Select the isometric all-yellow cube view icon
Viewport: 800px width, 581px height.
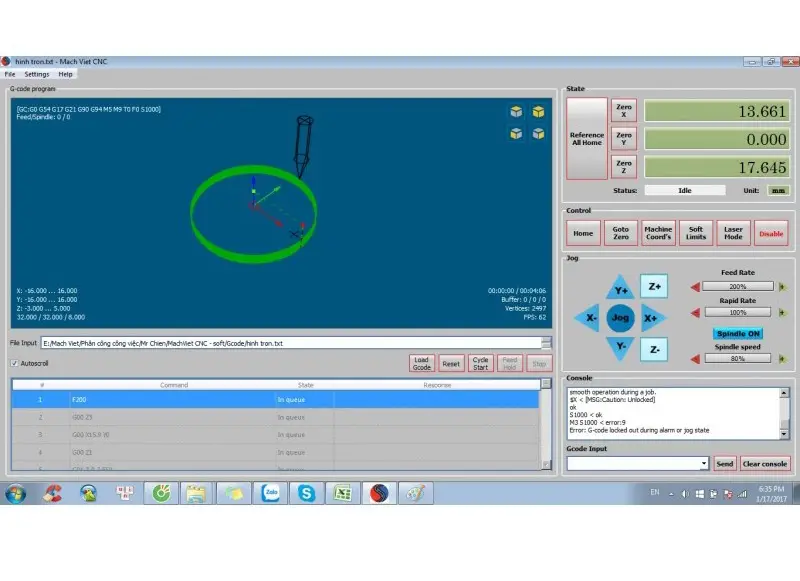538,111
